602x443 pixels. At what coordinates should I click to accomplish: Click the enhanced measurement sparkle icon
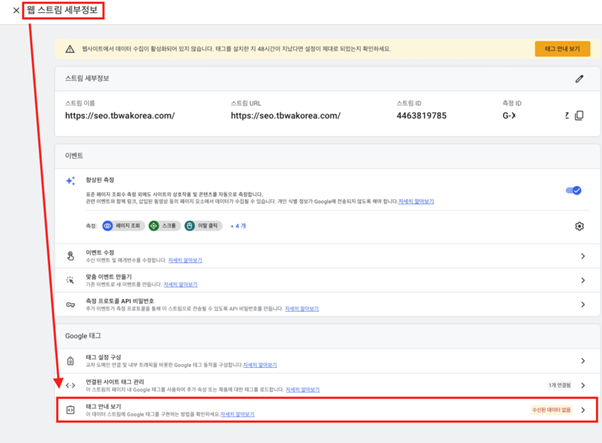tap(70, 181)
